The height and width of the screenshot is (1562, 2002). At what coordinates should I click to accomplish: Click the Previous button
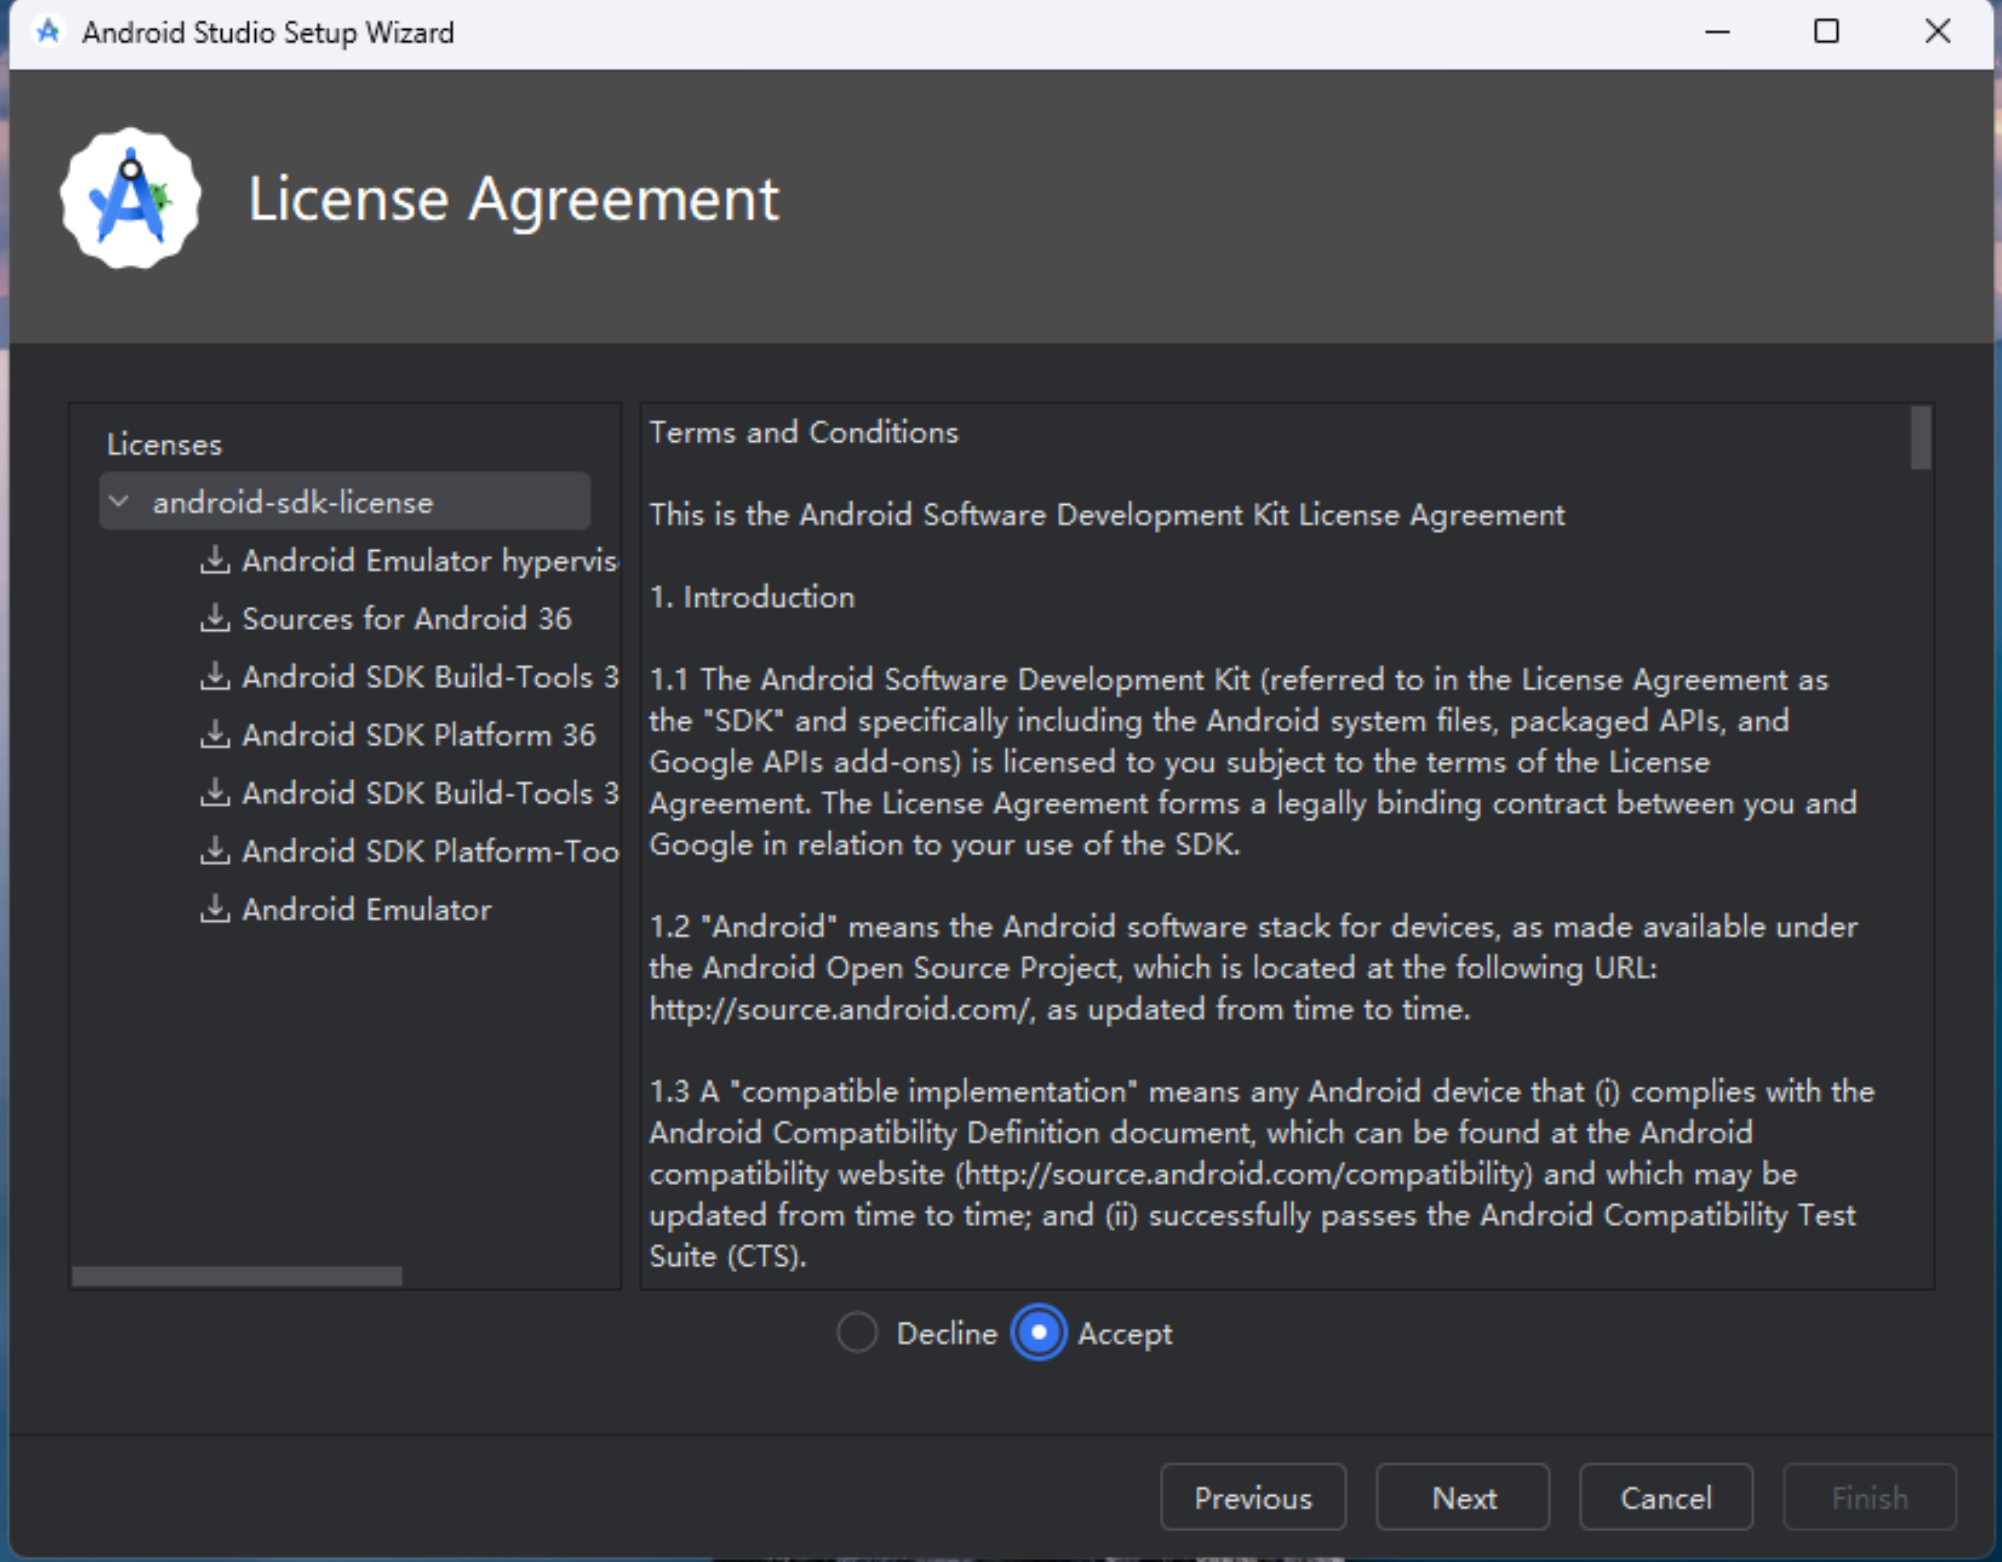(x=1253, y=1497)
